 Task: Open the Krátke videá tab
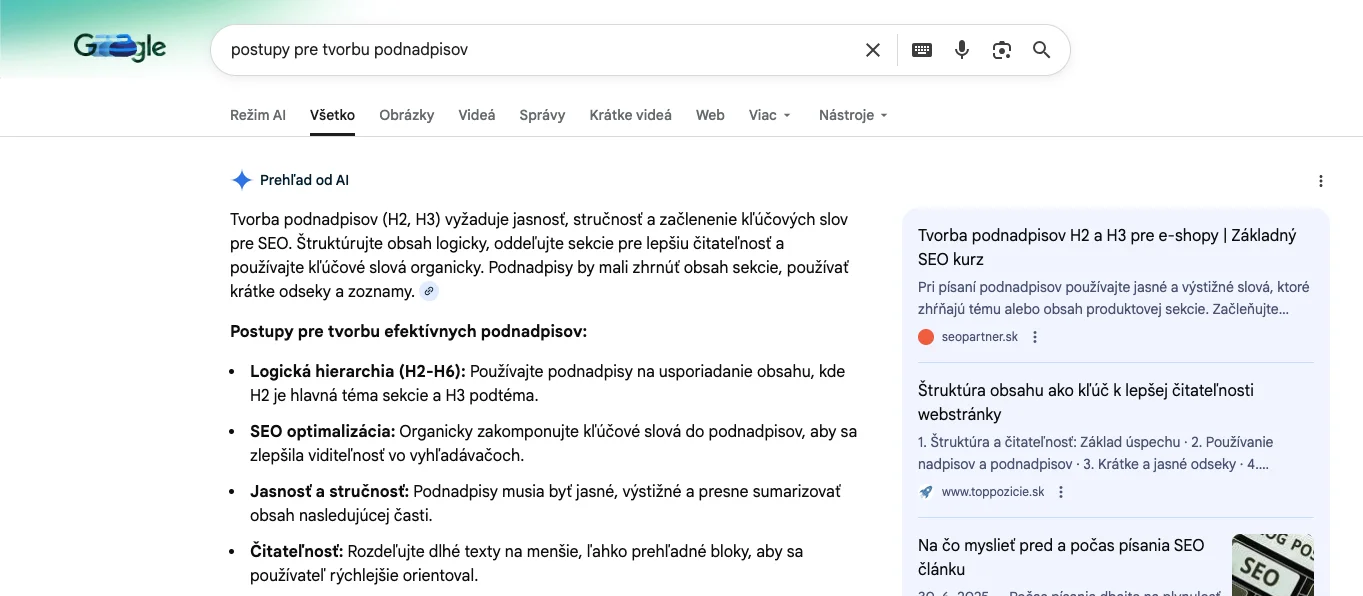(630, 115)
